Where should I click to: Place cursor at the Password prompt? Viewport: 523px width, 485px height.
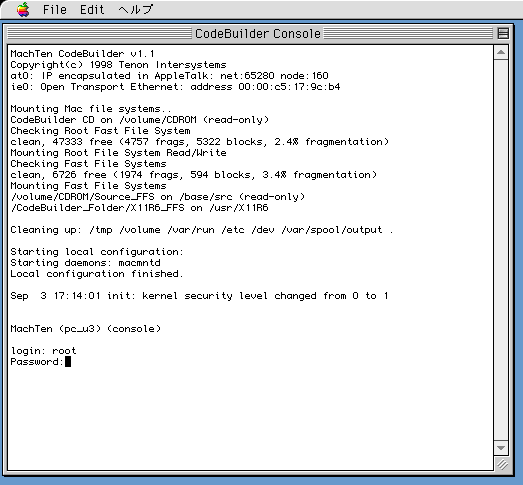tap(68, 362)
